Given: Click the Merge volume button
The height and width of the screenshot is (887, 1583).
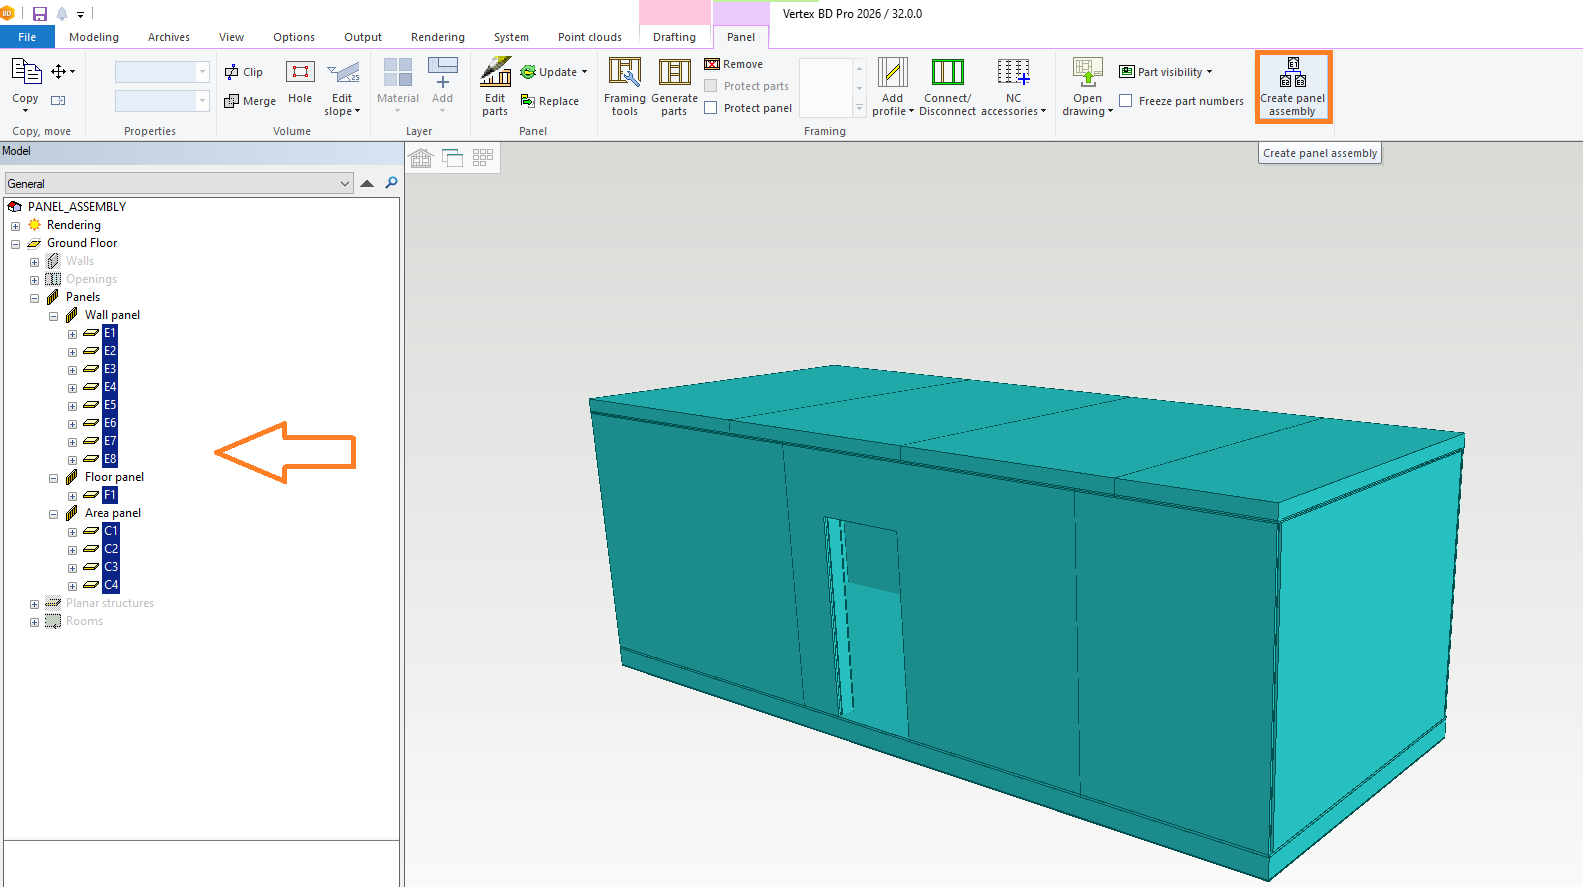Looking at the screenshot, I should [x=250, y=101].
